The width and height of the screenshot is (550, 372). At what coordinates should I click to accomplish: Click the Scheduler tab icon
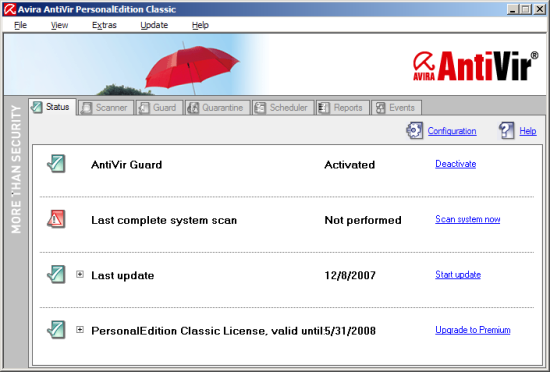tap(260, 108)
